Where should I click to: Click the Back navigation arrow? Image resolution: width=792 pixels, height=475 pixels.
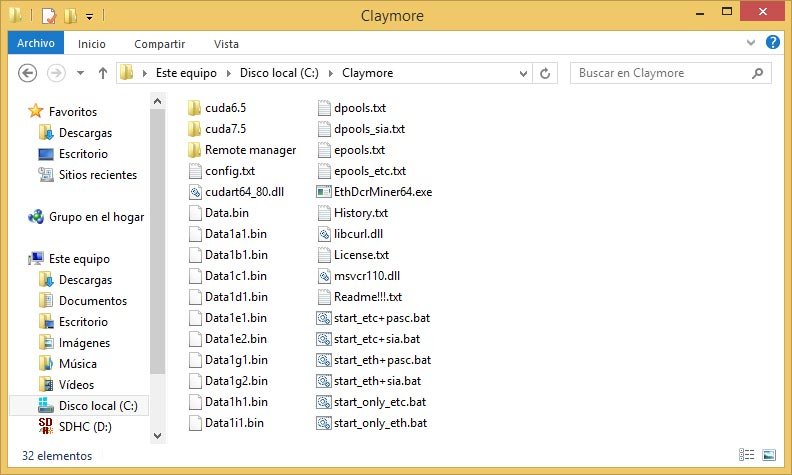click(x=28, y=73)
